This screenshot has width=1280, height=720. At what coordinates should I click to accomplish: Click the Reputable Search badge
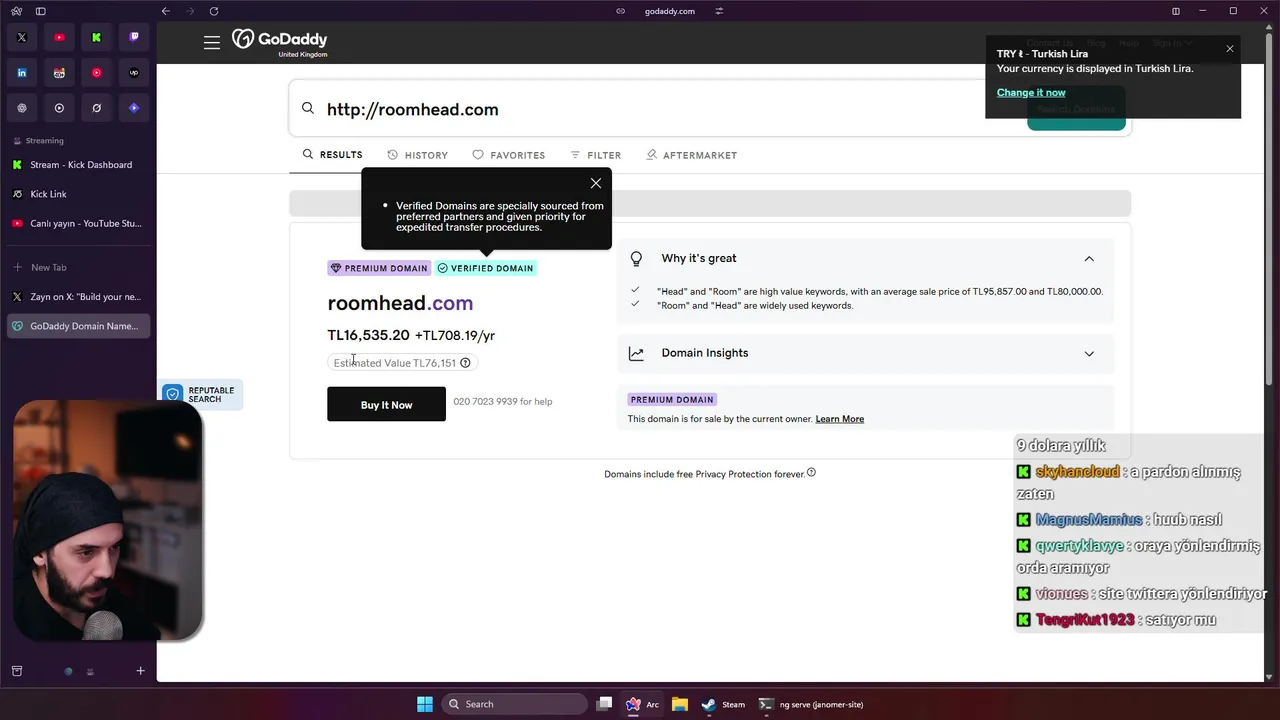[x=200, y=394]
